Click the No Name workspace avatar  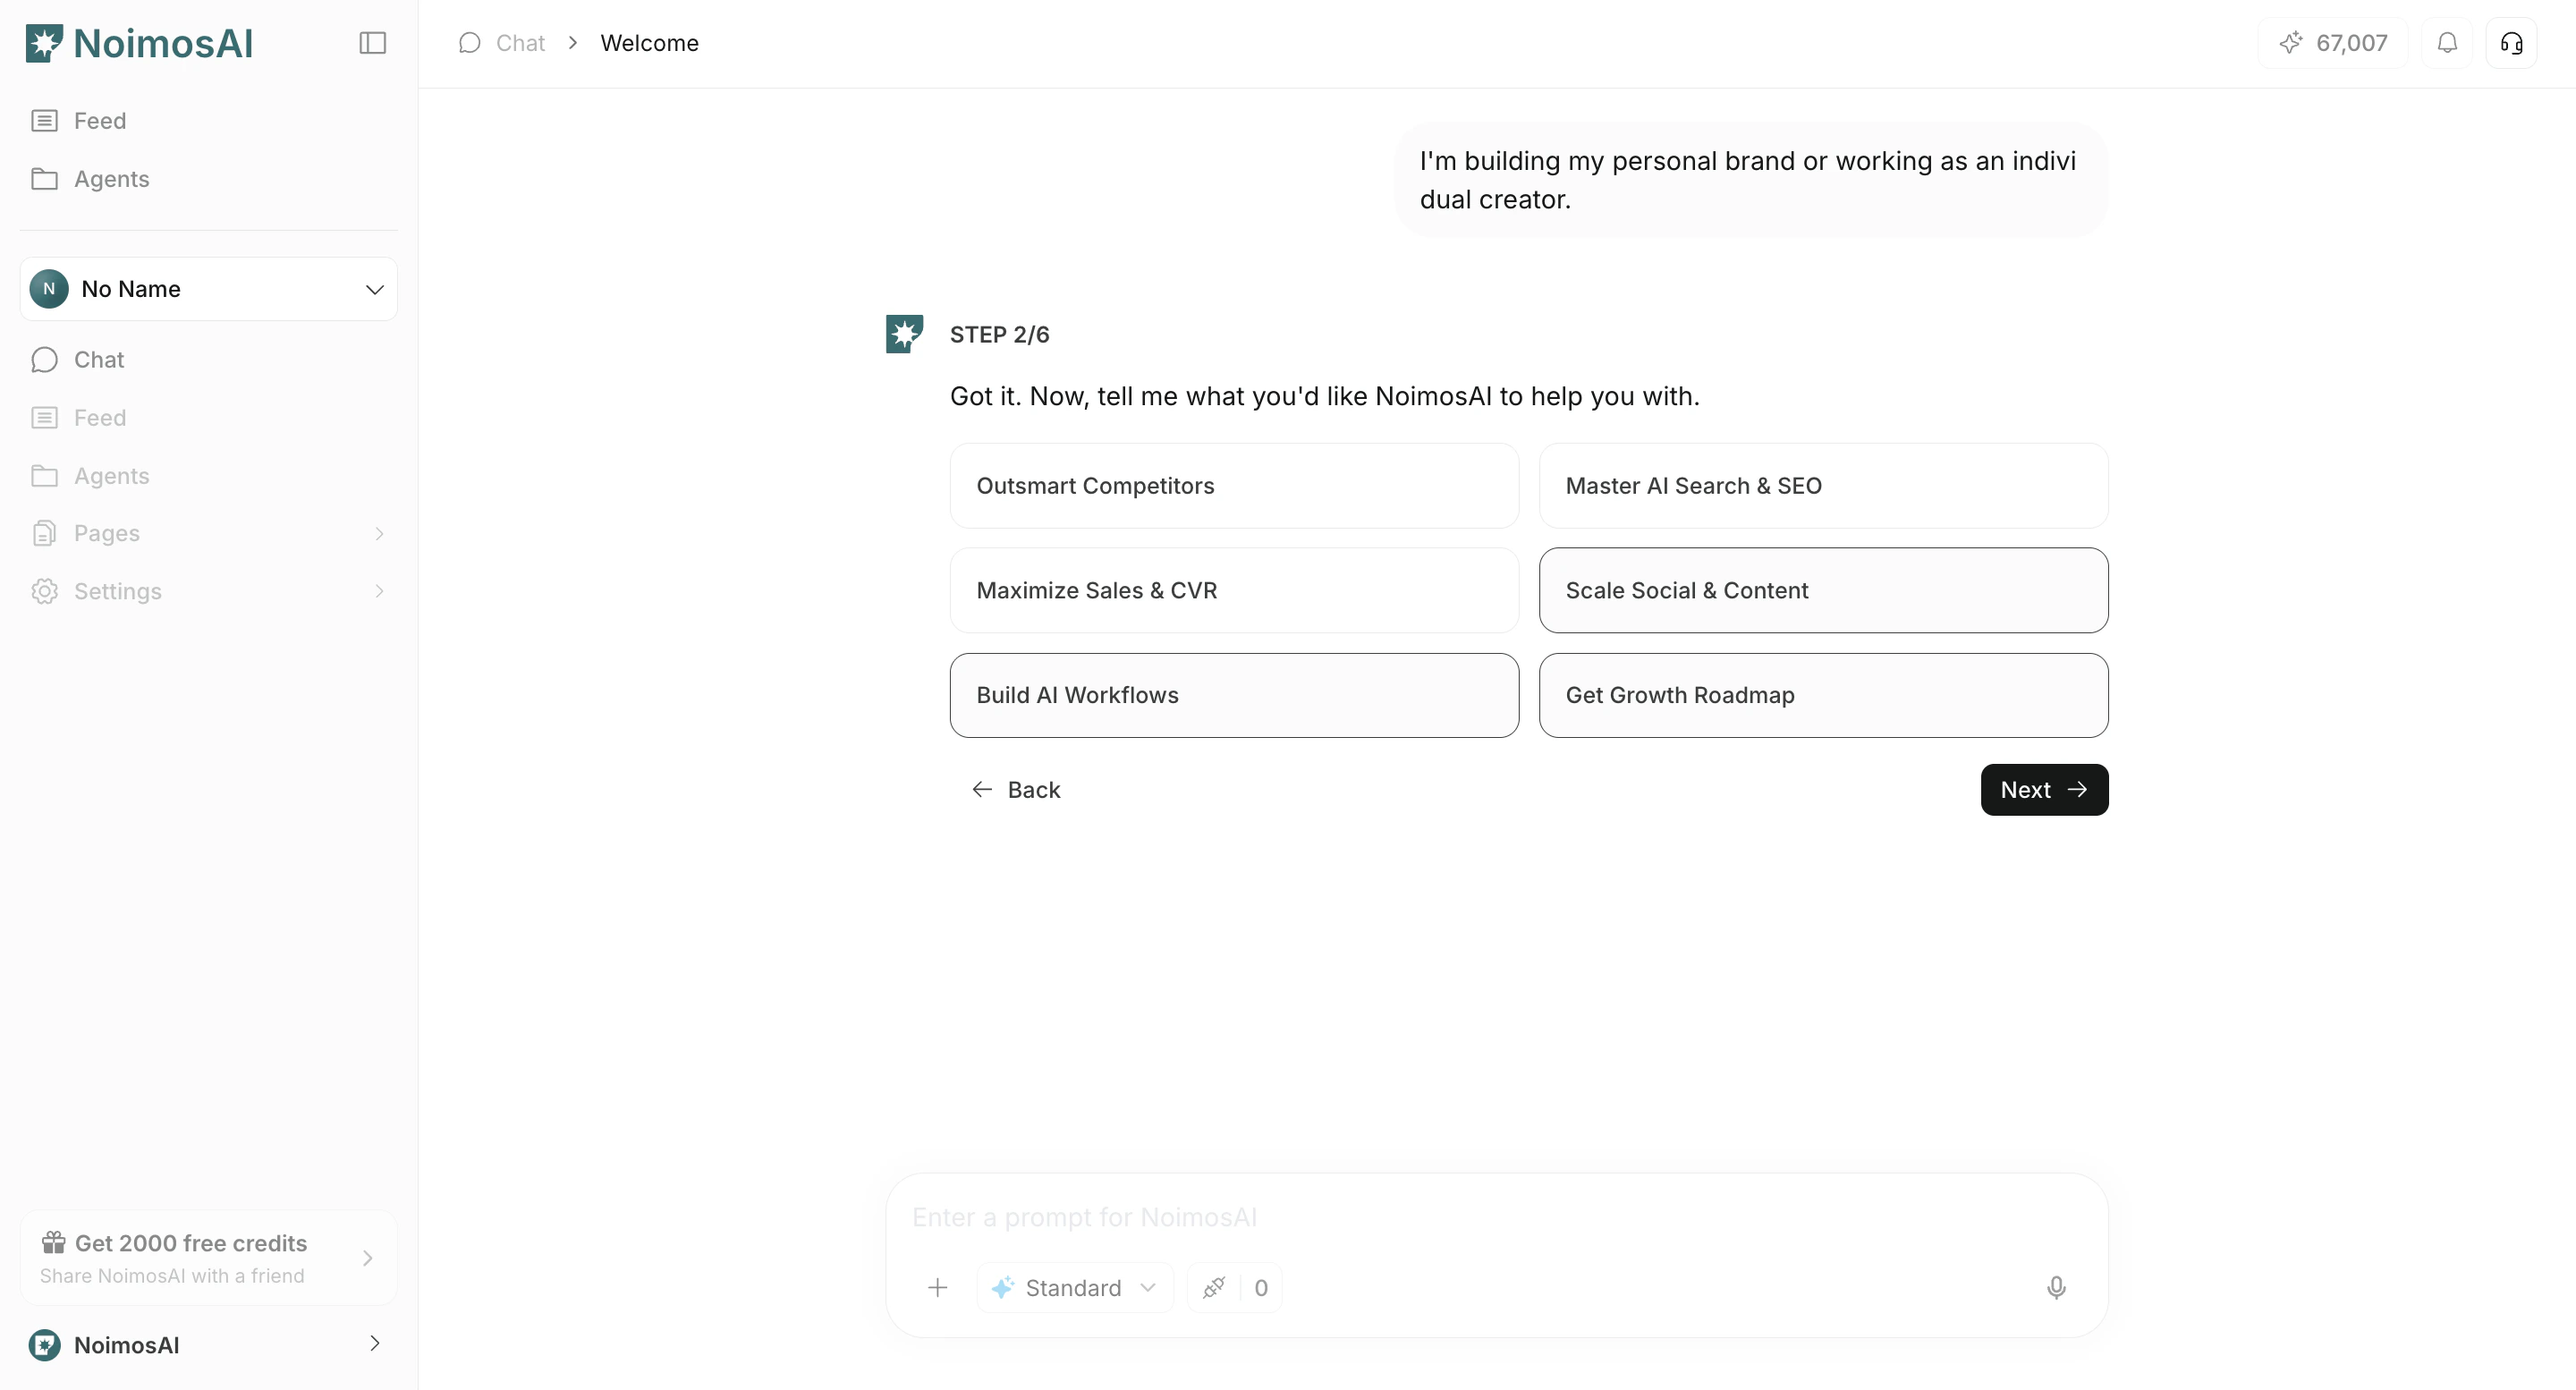tap(49, 289)
